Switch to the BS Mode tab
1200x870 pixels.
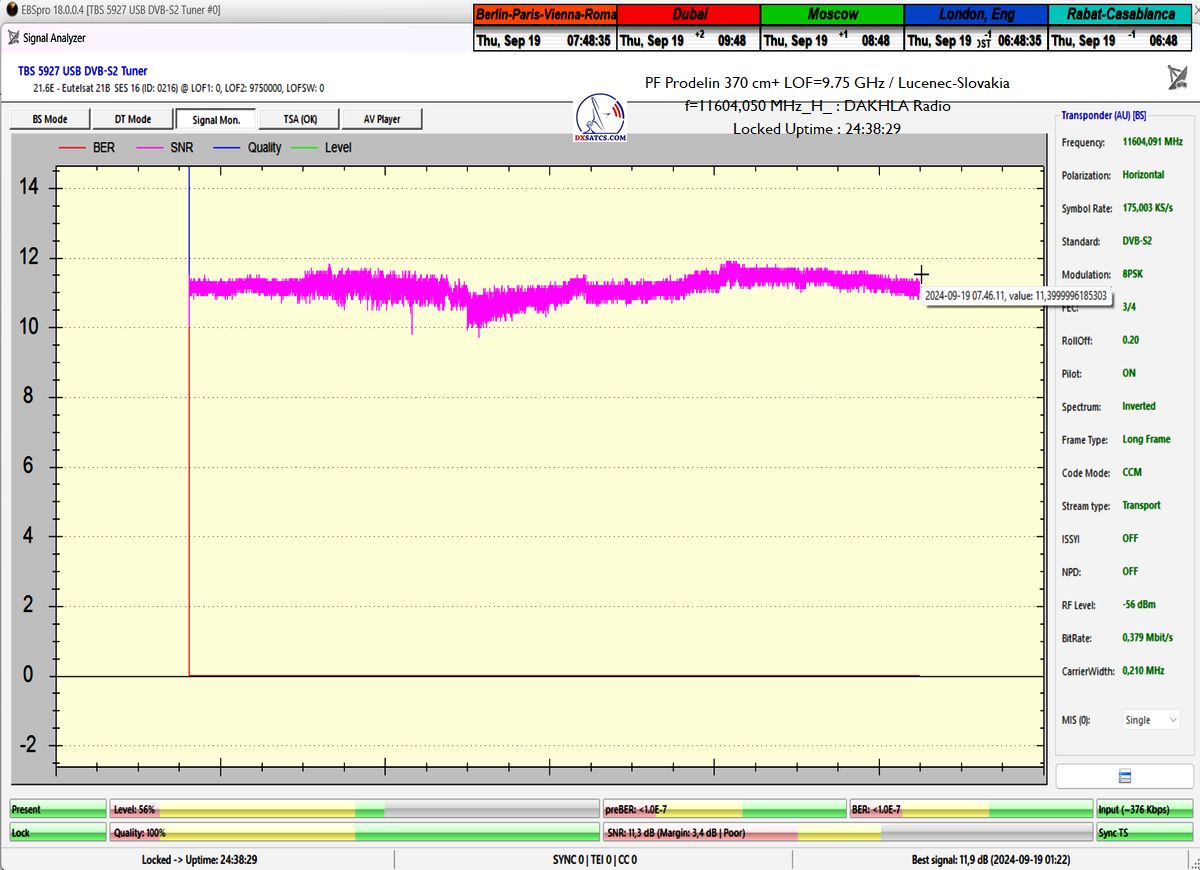[x=50, y=119]
